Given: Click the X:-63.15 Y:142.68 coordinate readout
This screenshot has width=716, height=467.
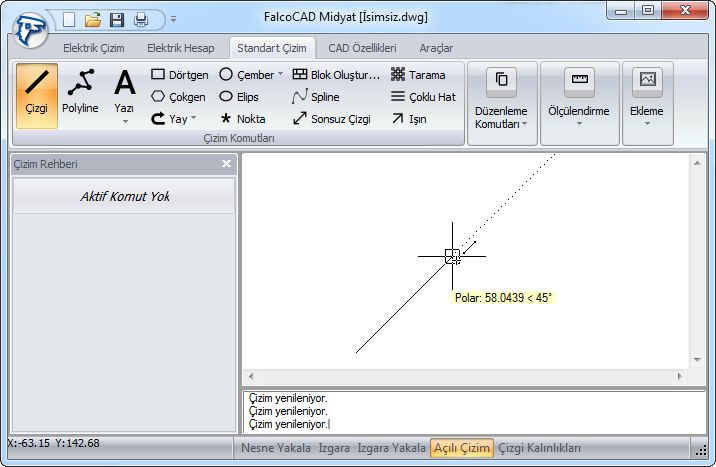Looking at the screenshot, I should pyautogui.click(x=53, y=443).
